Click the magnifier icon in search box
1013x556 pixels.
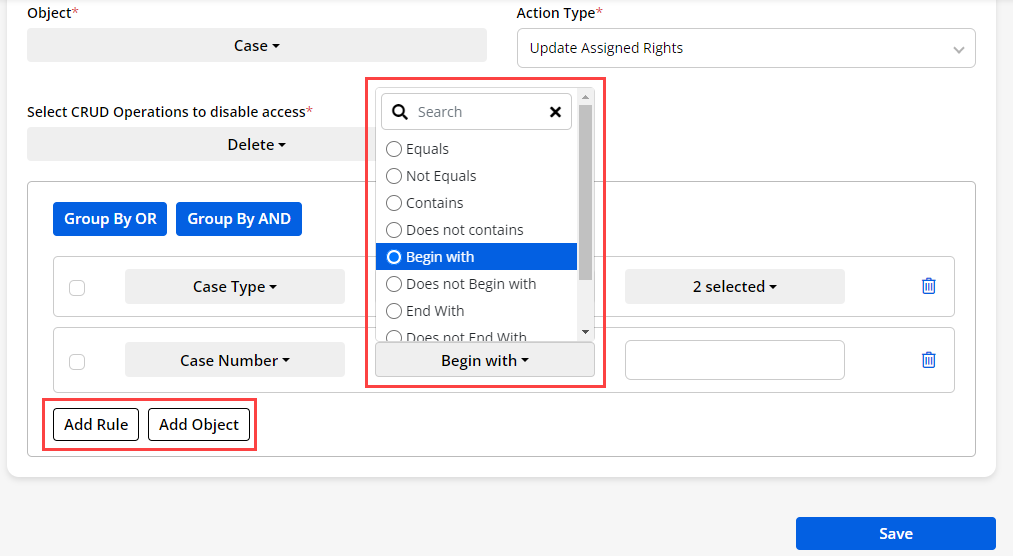tap(401, 112)
